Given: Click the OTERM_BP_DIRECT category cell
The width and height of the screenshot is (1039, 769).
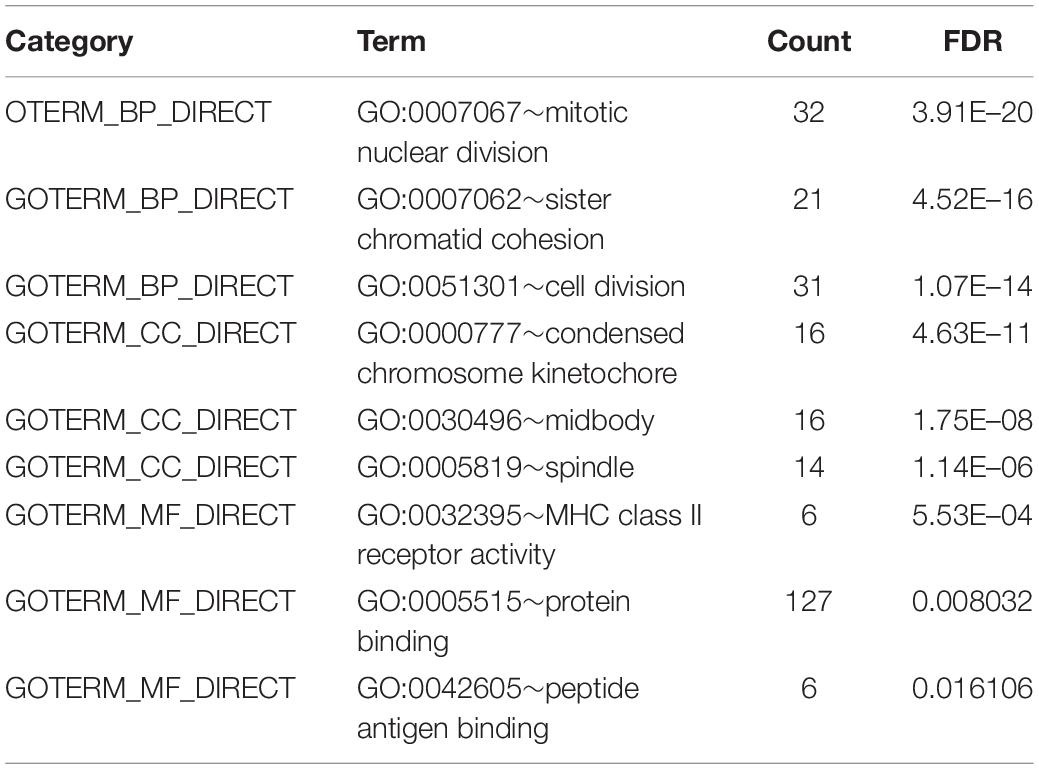Looking at the screenshot, I should [138, 112].
